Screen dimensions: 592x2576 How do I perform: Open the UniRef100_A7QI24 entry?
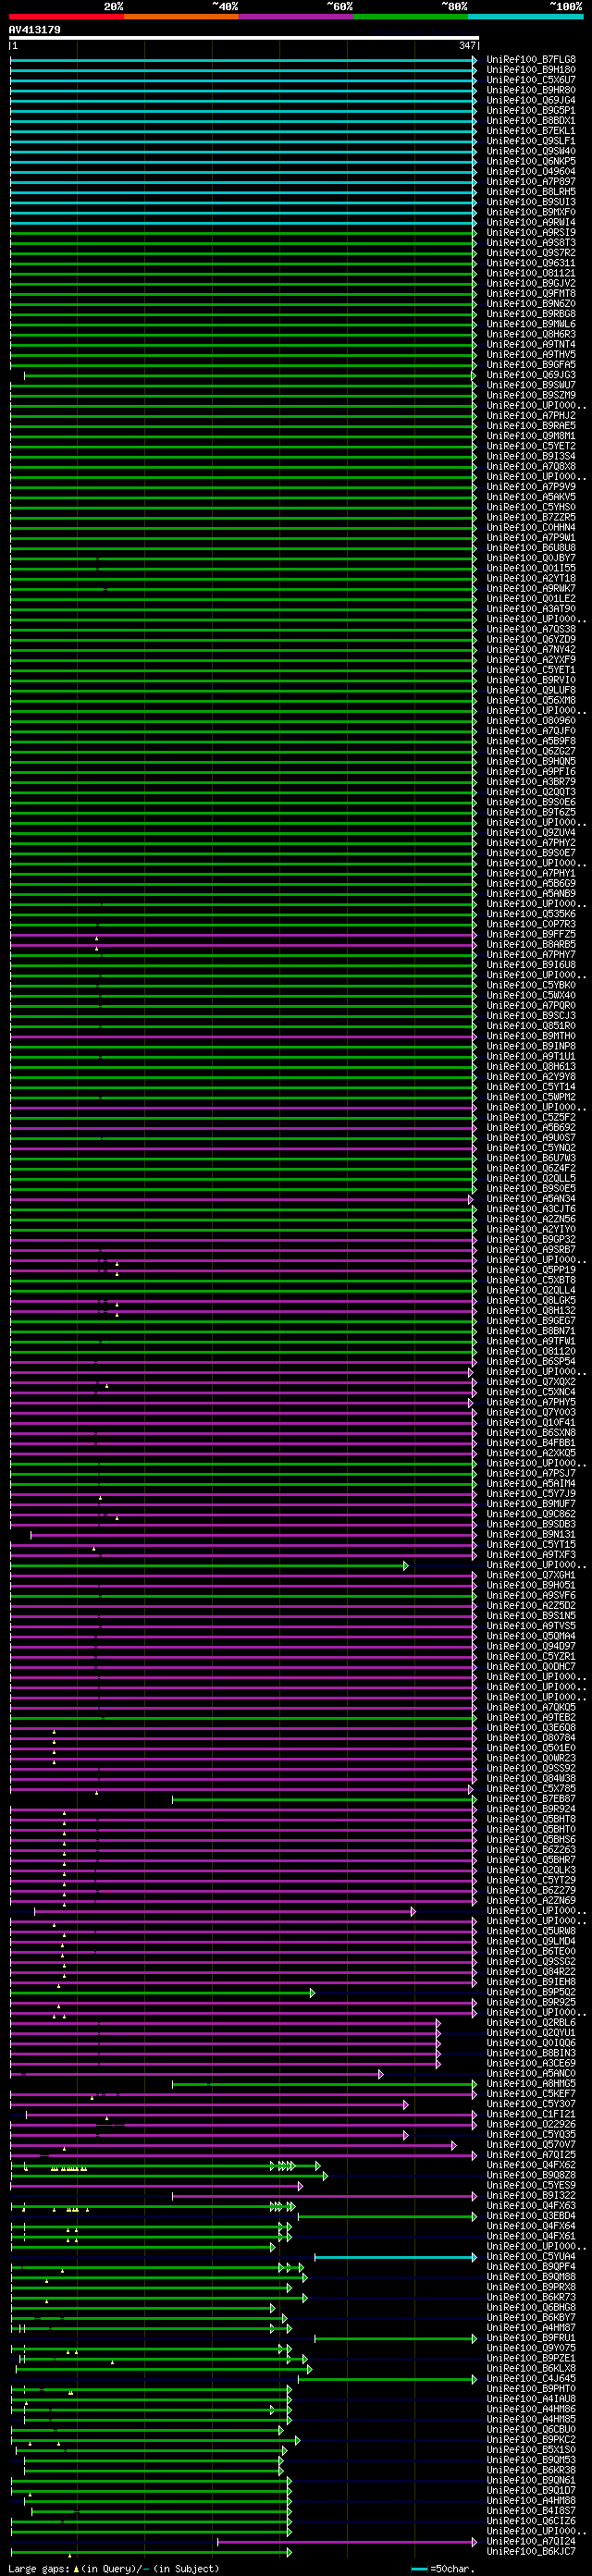point(531,2541)
